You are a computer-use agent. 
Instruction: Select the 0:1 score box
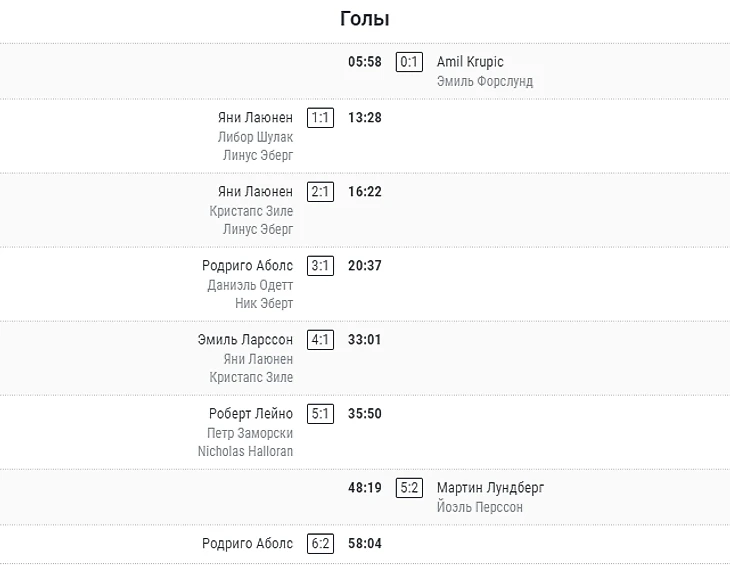coord(409,62)
